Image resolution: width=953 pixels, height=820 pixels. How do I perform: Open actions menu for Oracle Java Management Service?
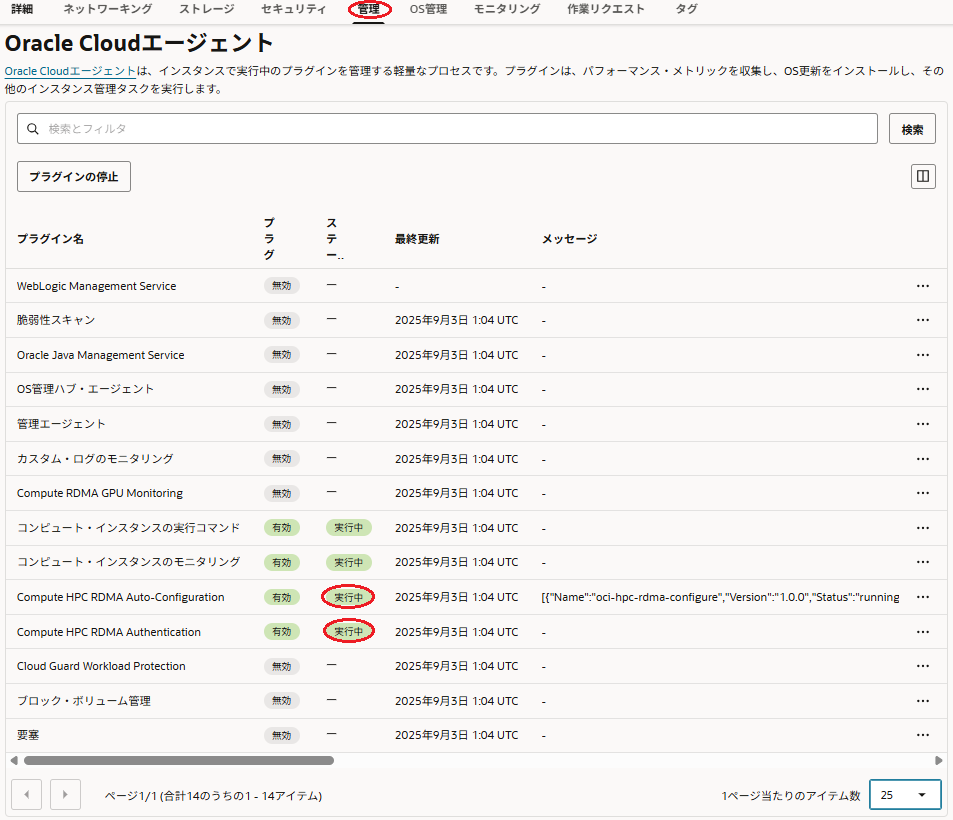[922, 355]
